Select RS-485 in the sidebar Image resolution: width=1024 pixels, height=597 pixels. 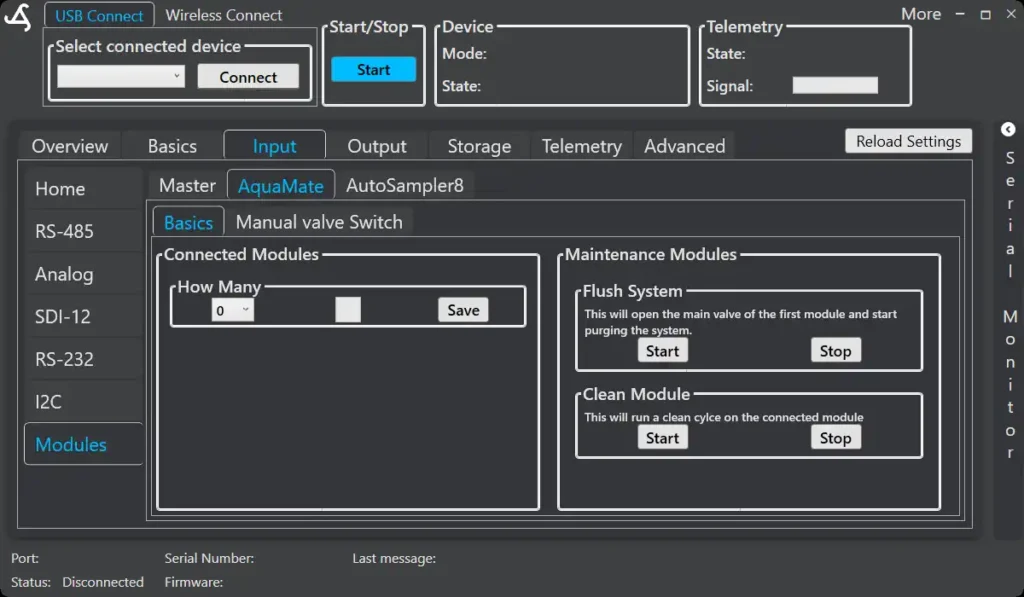tap(64, 231)
